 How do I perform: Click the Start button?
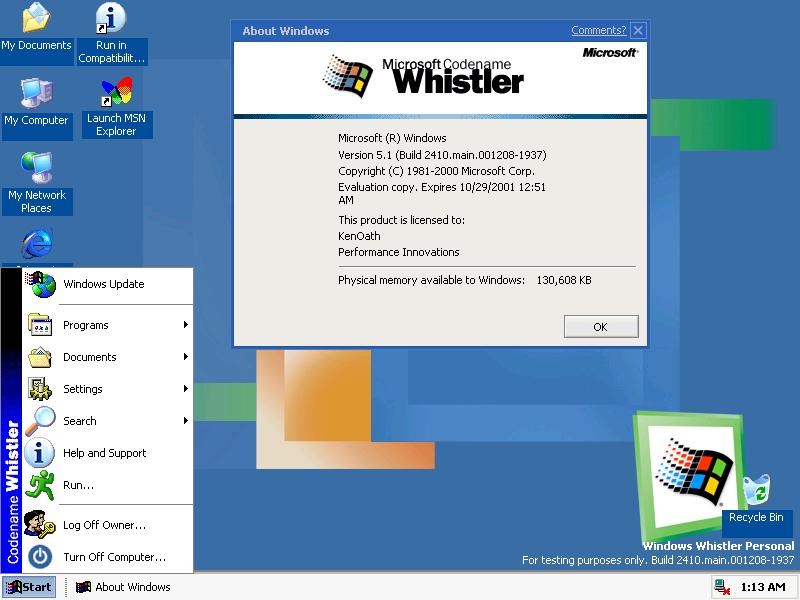(29, 587)
